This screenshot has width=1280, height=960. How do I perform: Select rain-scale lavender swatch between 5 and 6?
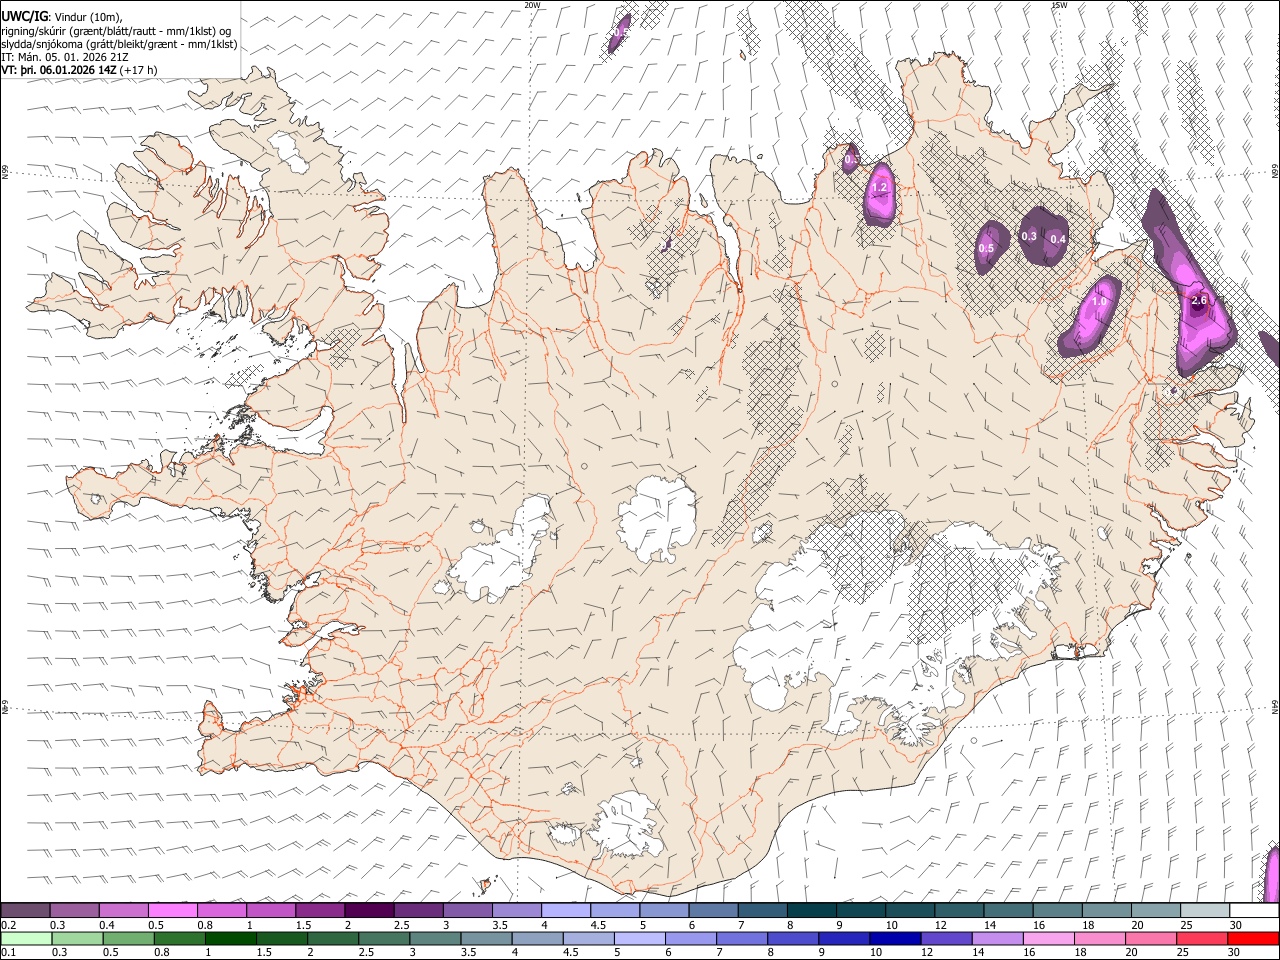(x=638, y=938)
